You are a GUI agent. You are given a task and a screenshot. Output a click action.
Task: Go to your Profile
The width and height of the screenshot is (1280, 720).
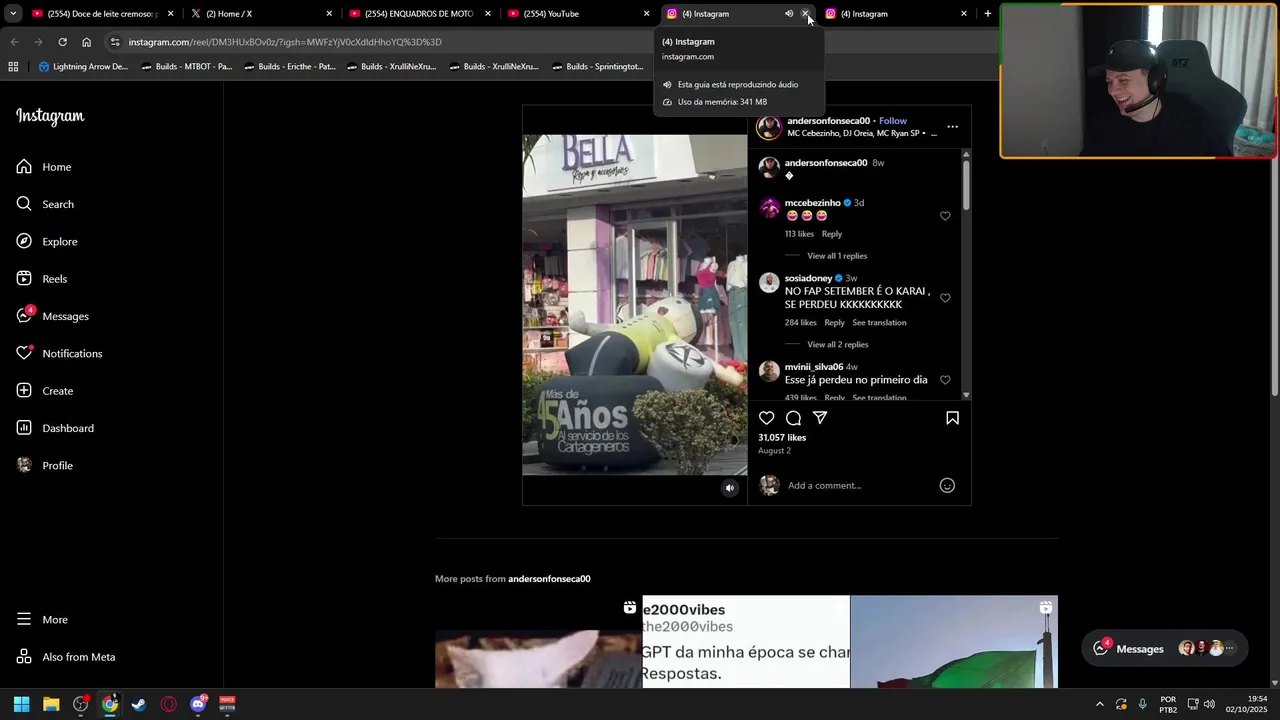(x=45, y=465)
